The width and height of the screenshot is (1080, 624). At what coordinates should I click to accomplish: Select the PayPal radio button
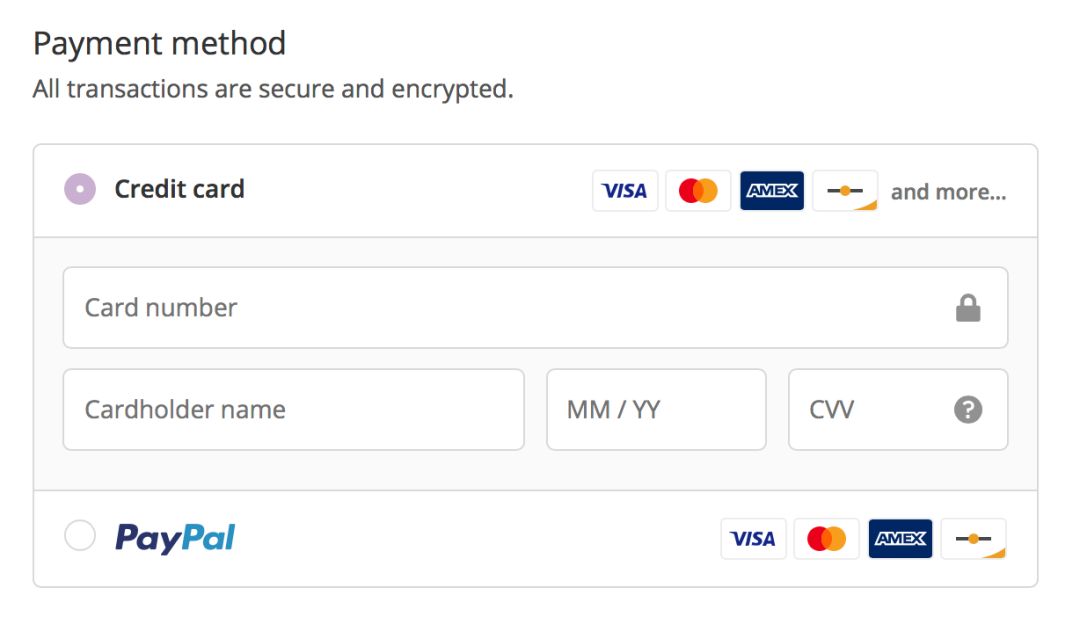80,536
